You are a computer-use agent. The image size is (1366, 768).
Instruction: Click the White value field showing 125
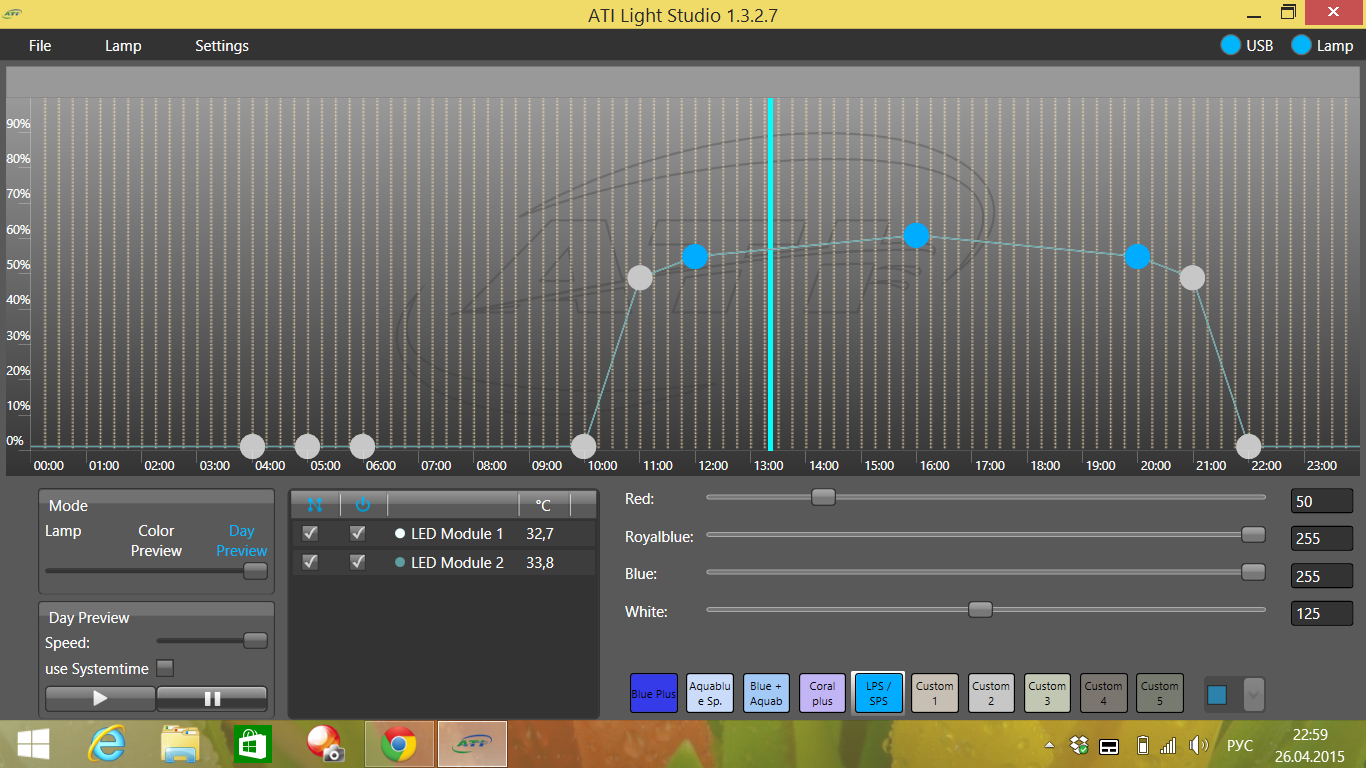[1322, 612]
